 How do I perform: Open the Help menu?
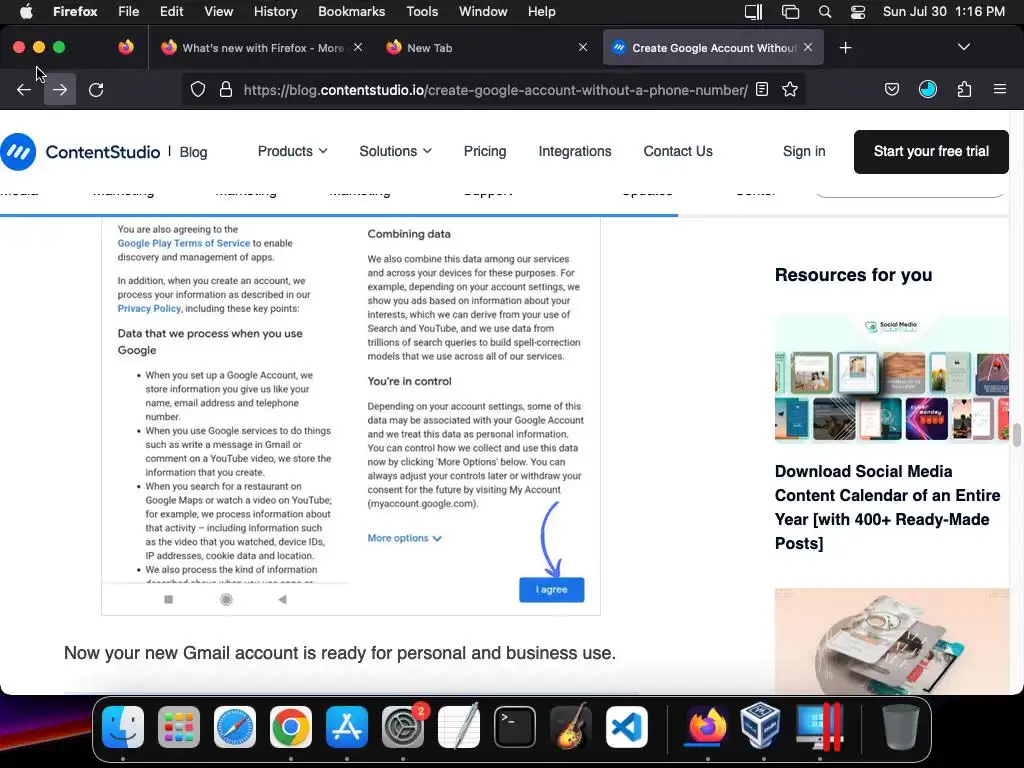tap(541, 11)
